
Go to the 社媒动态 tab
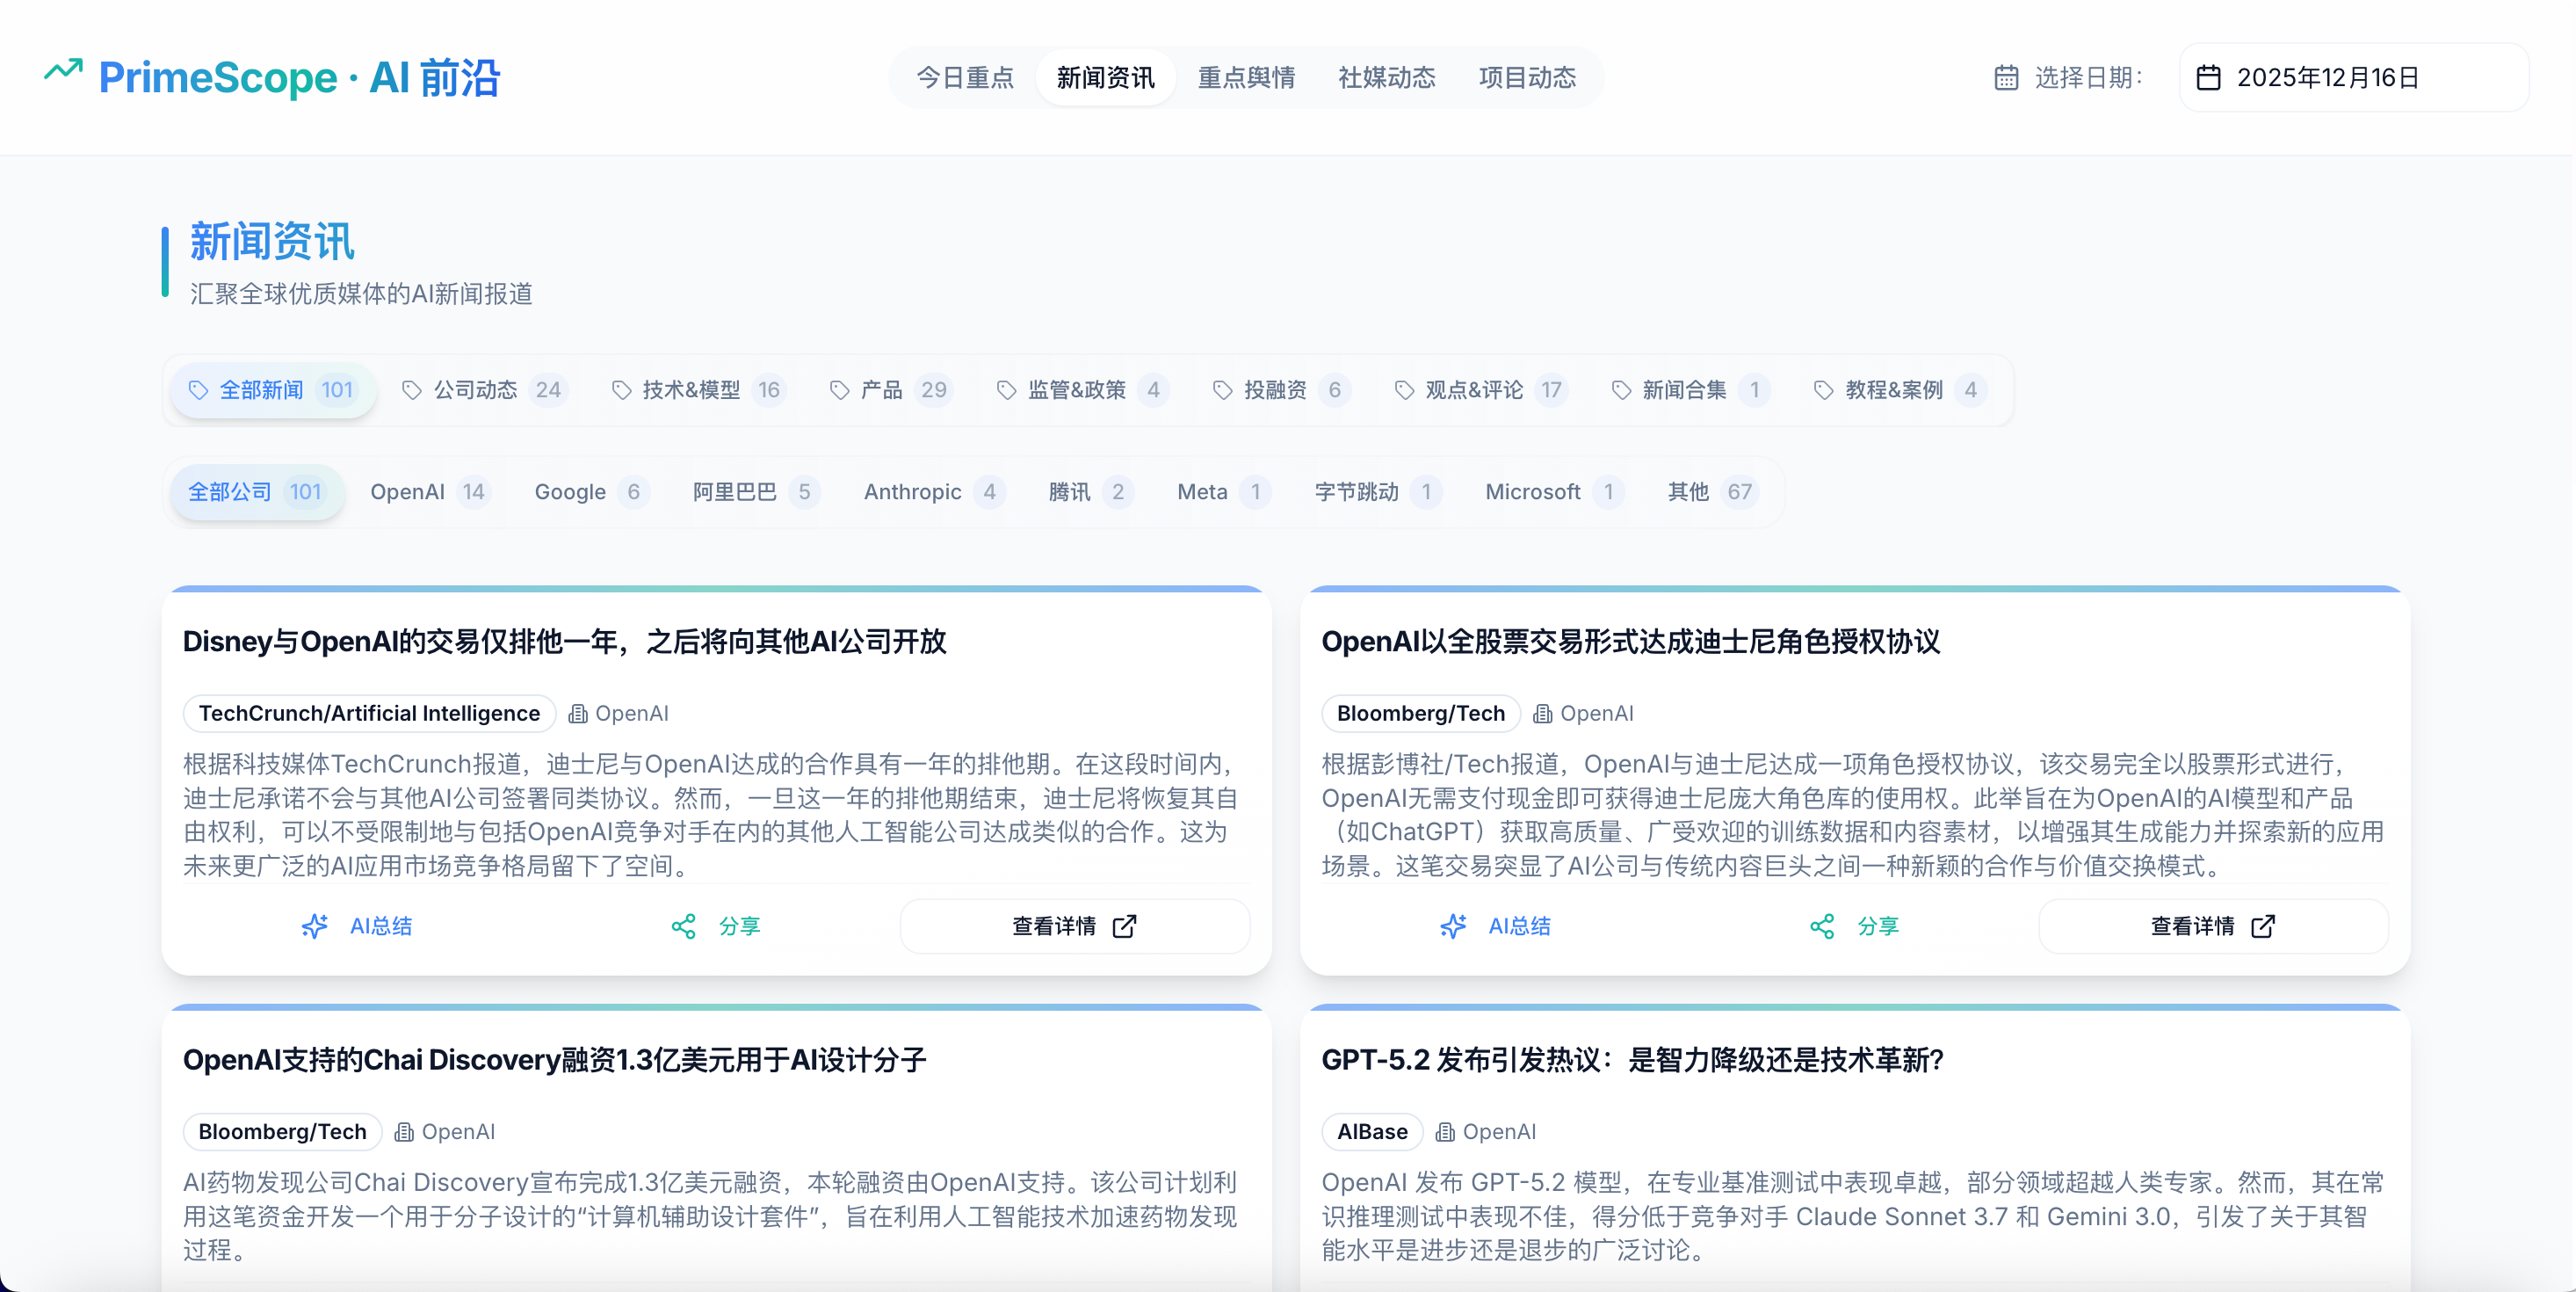(1387, 78)
